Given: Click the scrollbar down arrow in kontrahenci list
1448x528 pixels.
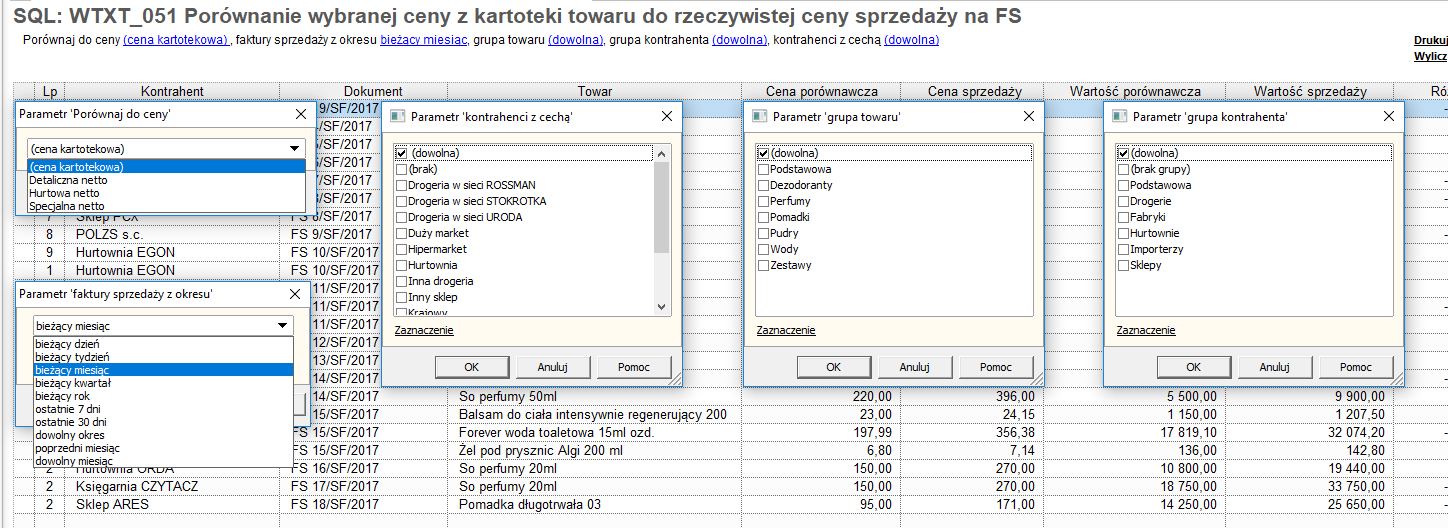Looking at the screenshot, I should click(x=661, y=308).
